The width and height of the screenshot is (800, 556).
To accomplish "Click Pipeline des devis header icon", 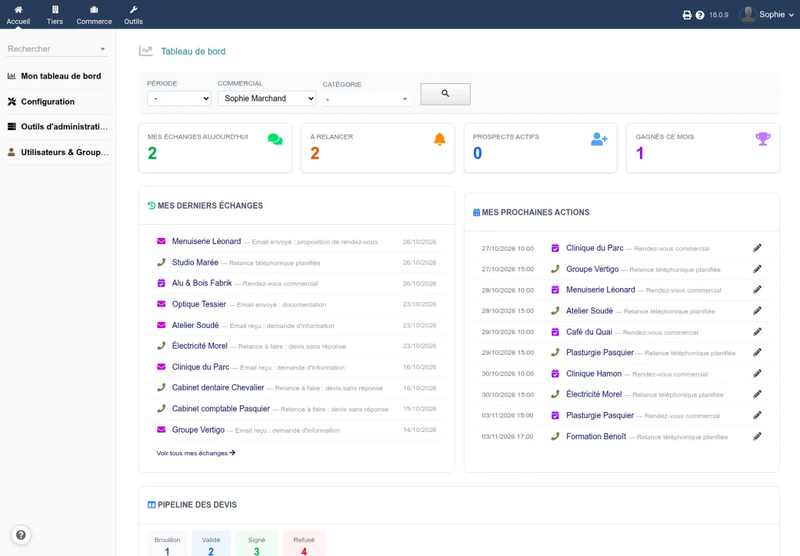I will tap(152, 504).
